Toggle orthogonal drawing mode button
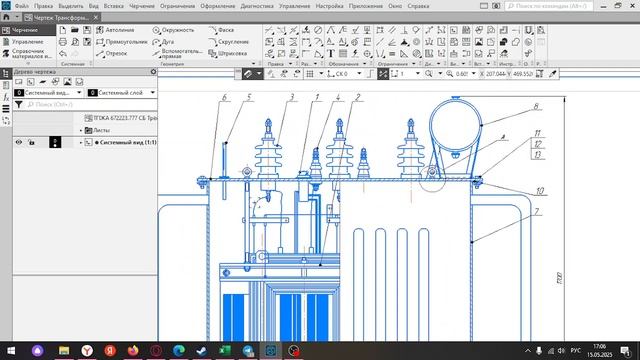The image size is (640, 360). click(x=370, y=74)
